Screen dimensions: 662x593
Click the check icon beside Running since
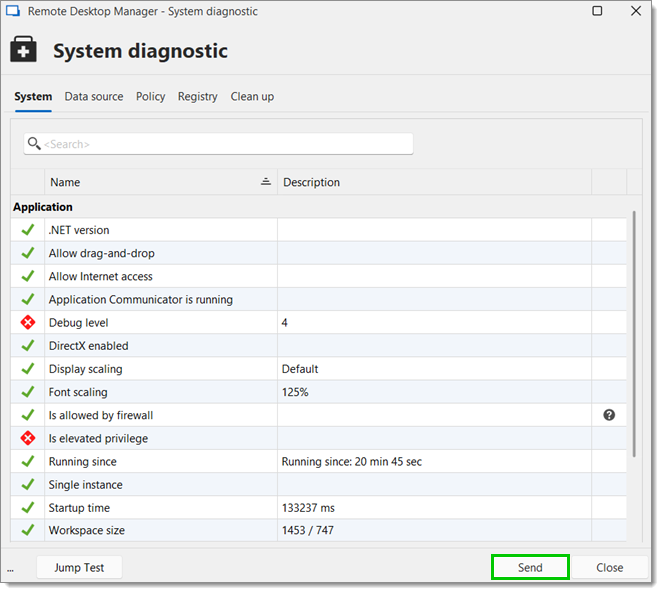point(28,461)
